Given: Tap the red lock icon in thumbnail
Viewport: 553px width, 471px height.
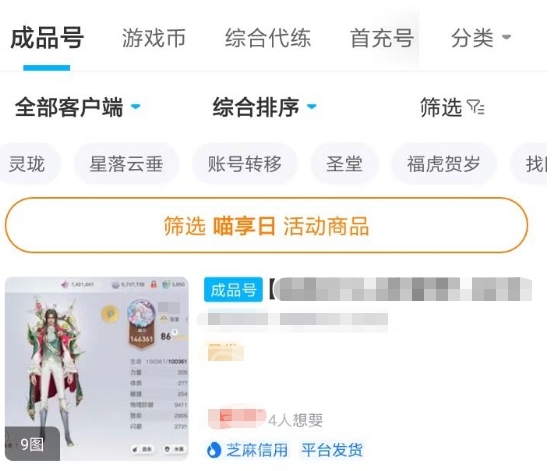Looking at the screenshot, I should (x=153, y=284).
